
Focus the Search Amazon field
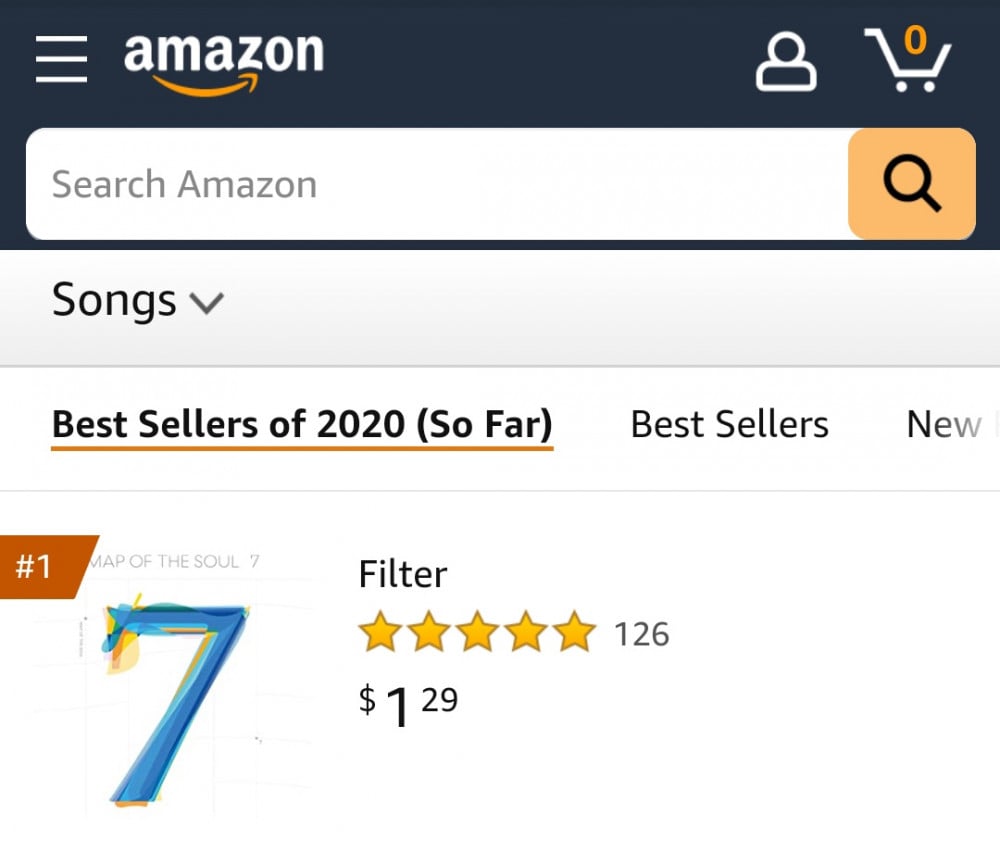pyautogui.click(x=436, y=185)
